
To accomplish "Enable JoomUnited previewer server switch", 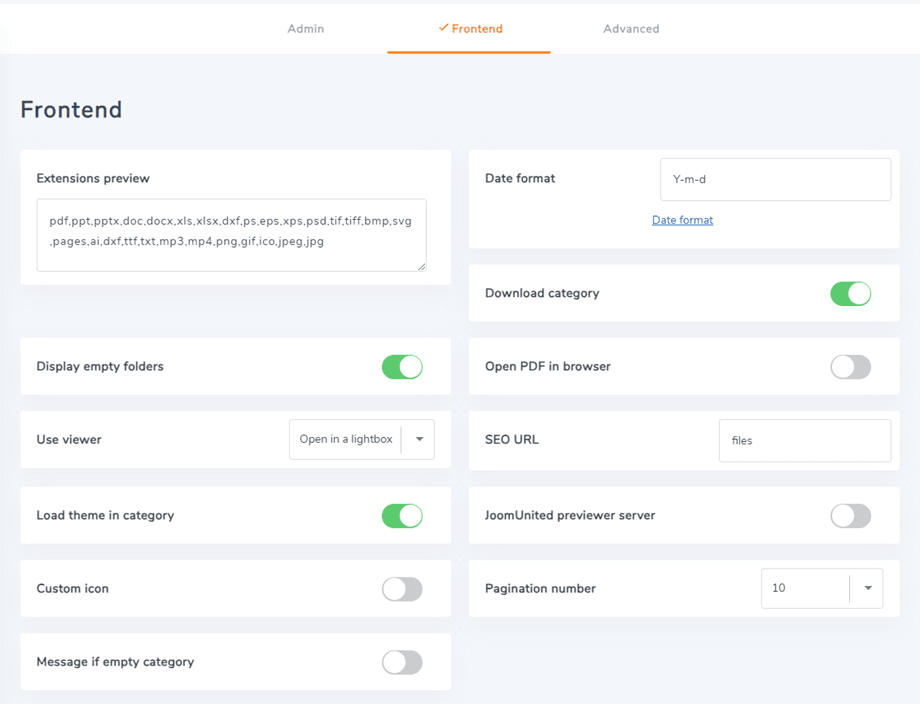I will tap(850, 516).
